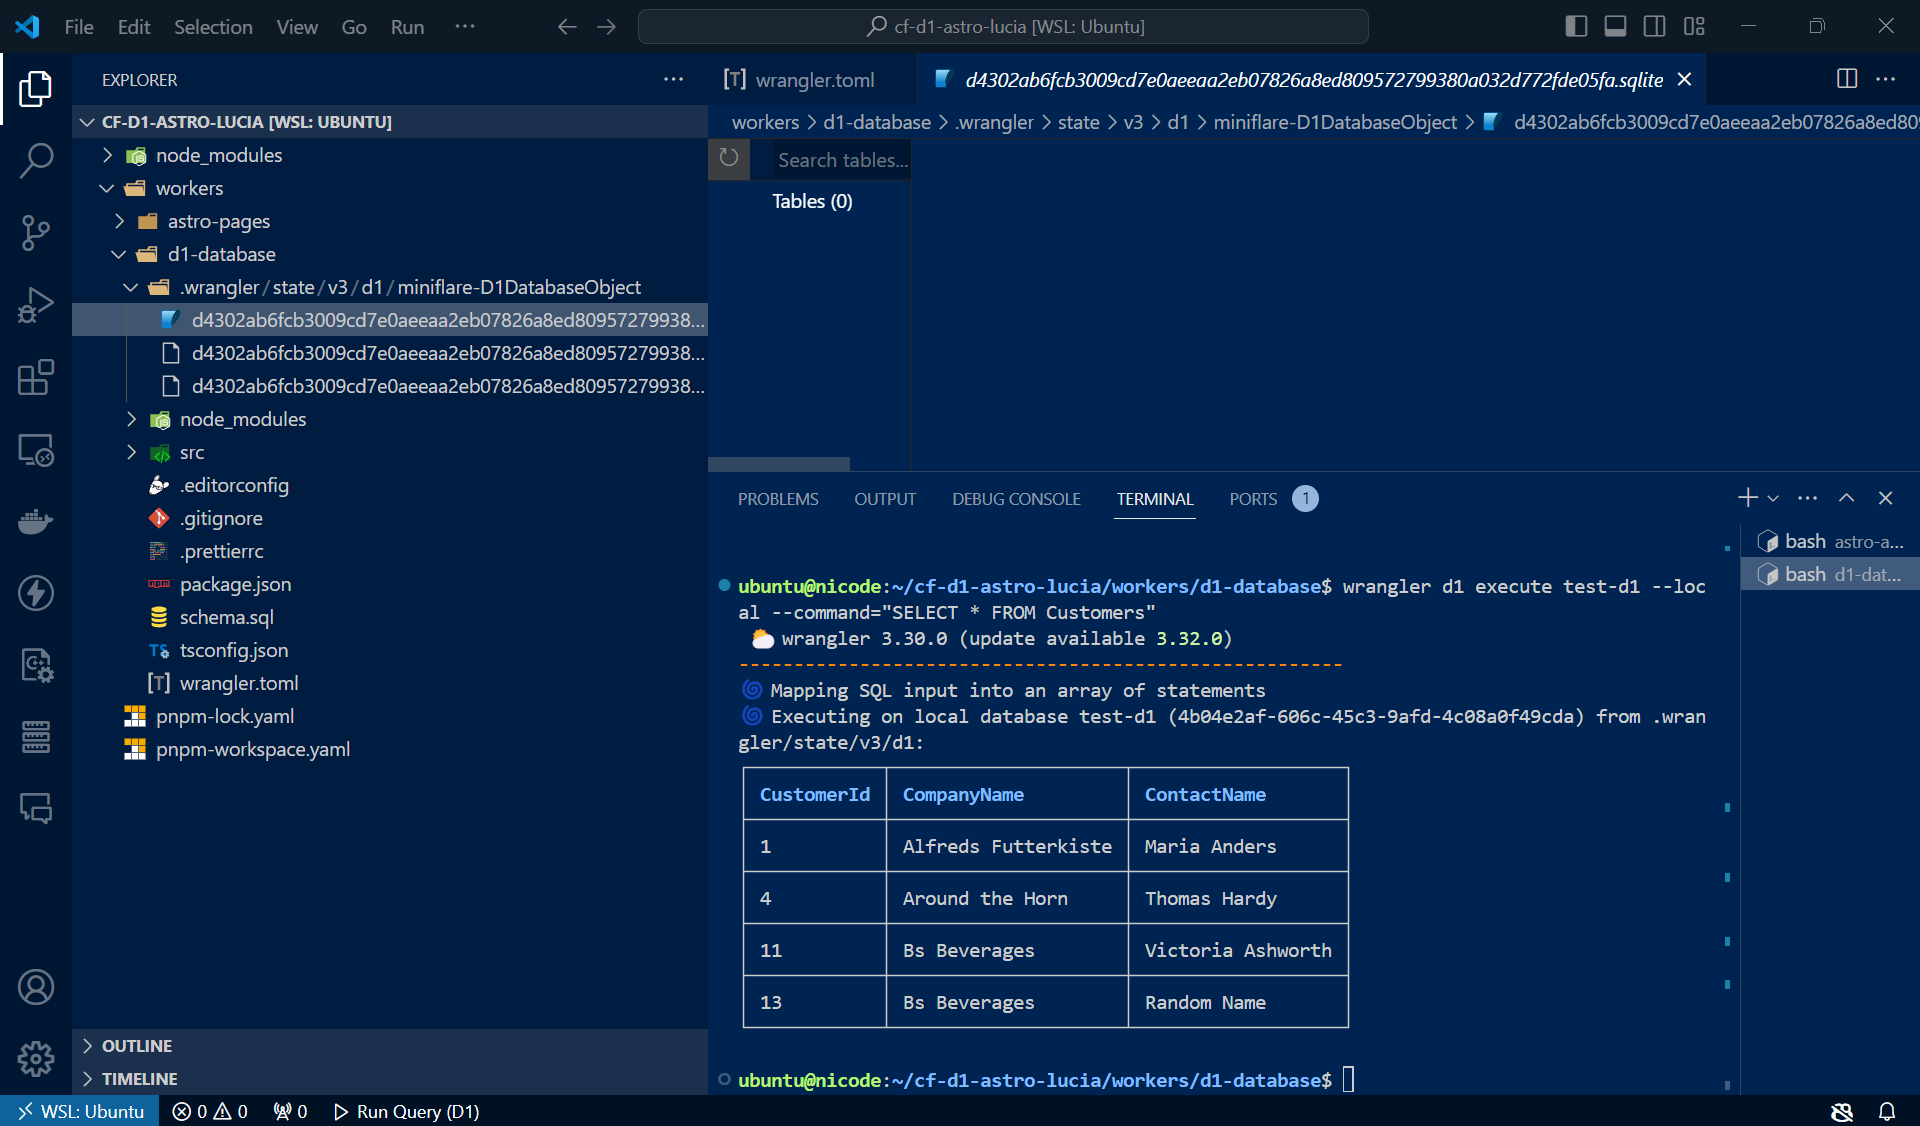This screenshot has height=1126, width=1920.
Task: Open the Search view in activity bar
Action: pos(36,160)
